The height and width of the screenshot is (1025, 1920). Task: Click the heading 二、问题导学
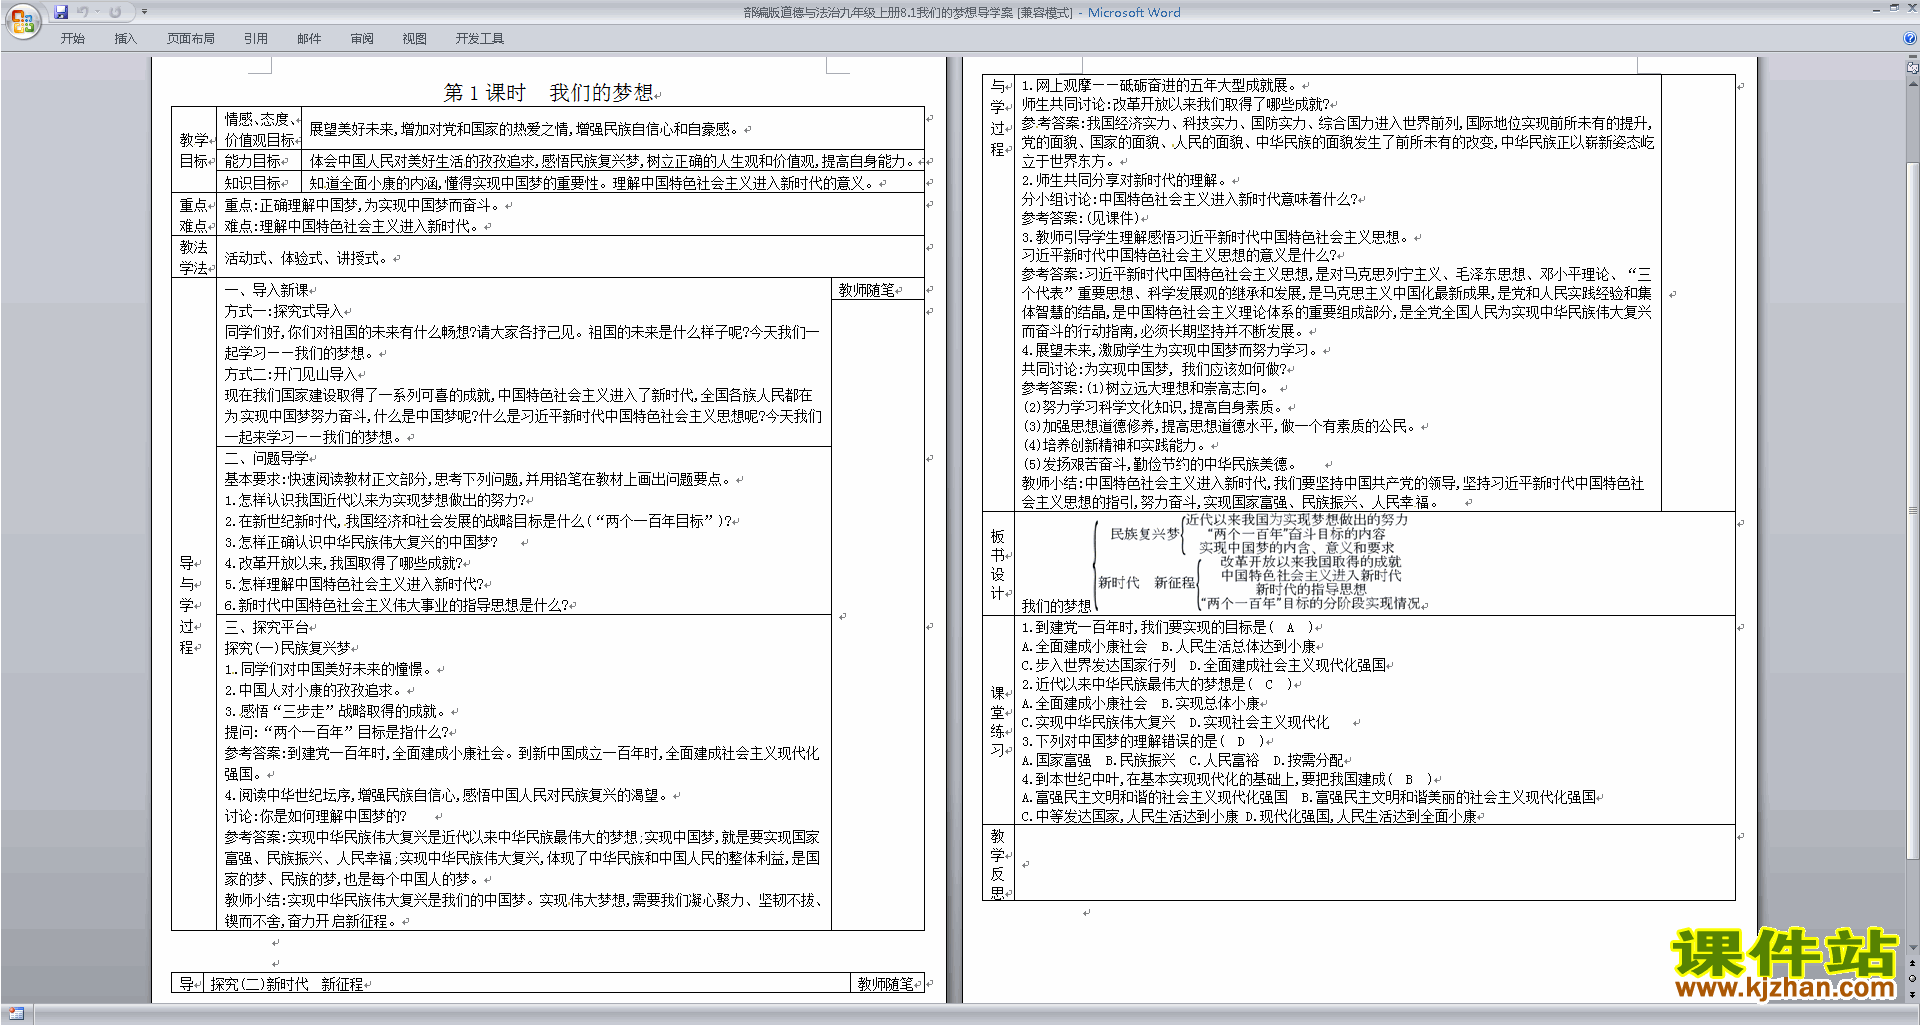[x=267, y=458]
